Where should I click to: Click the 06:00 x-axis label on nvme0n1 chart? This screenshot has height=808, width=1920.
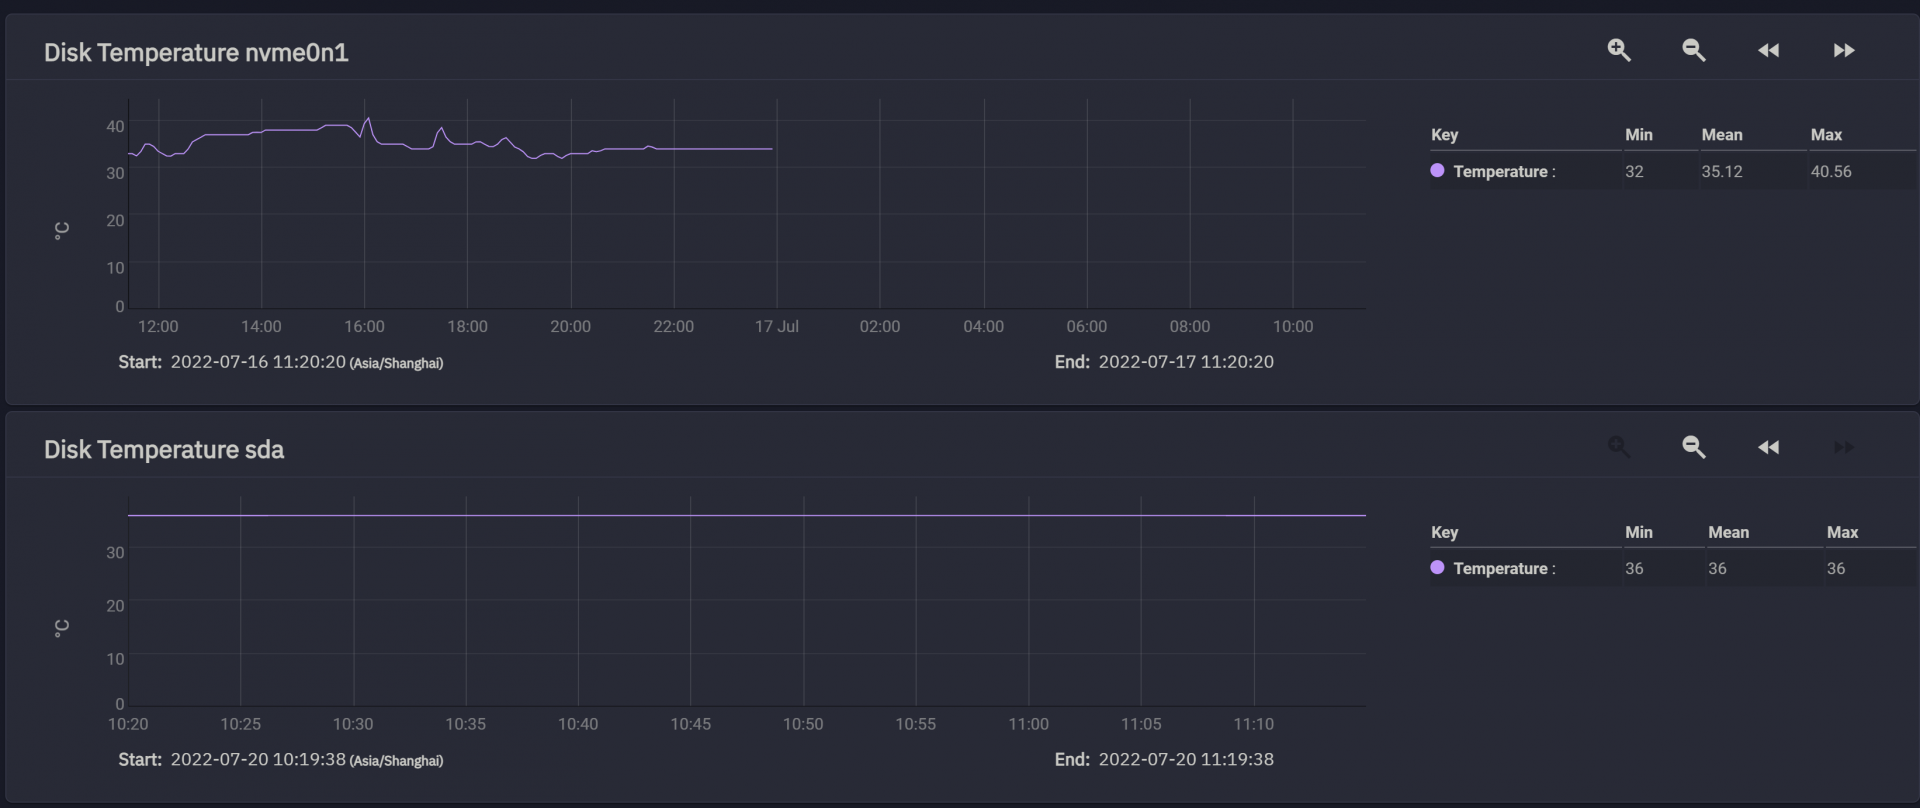pyautogui.click(x=1086, y=327)
